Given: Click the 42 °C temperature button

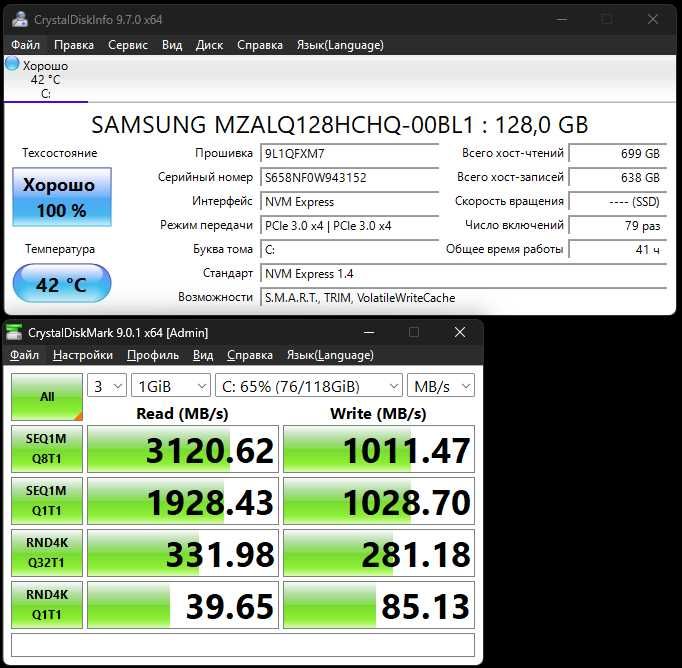Looking at the screenshot, I should pyautogui.click(x=62, y=284).
